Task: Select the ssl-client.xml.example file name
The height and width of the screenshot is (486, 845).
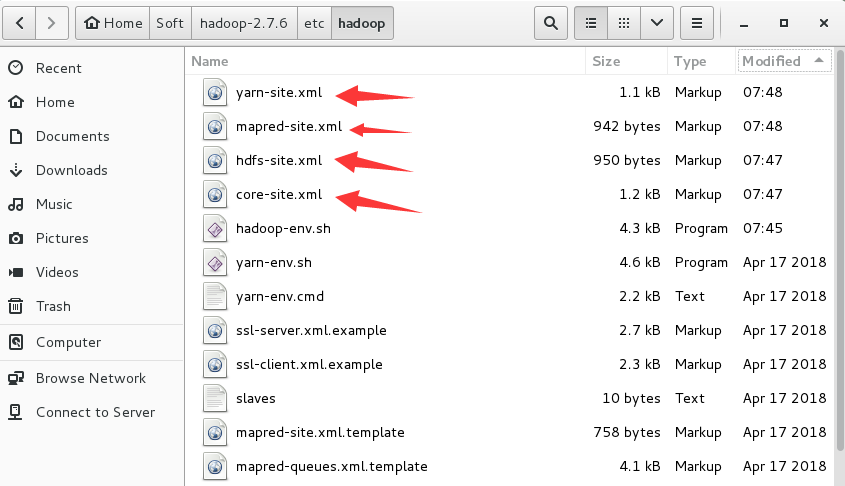Action: coord(309,364)
